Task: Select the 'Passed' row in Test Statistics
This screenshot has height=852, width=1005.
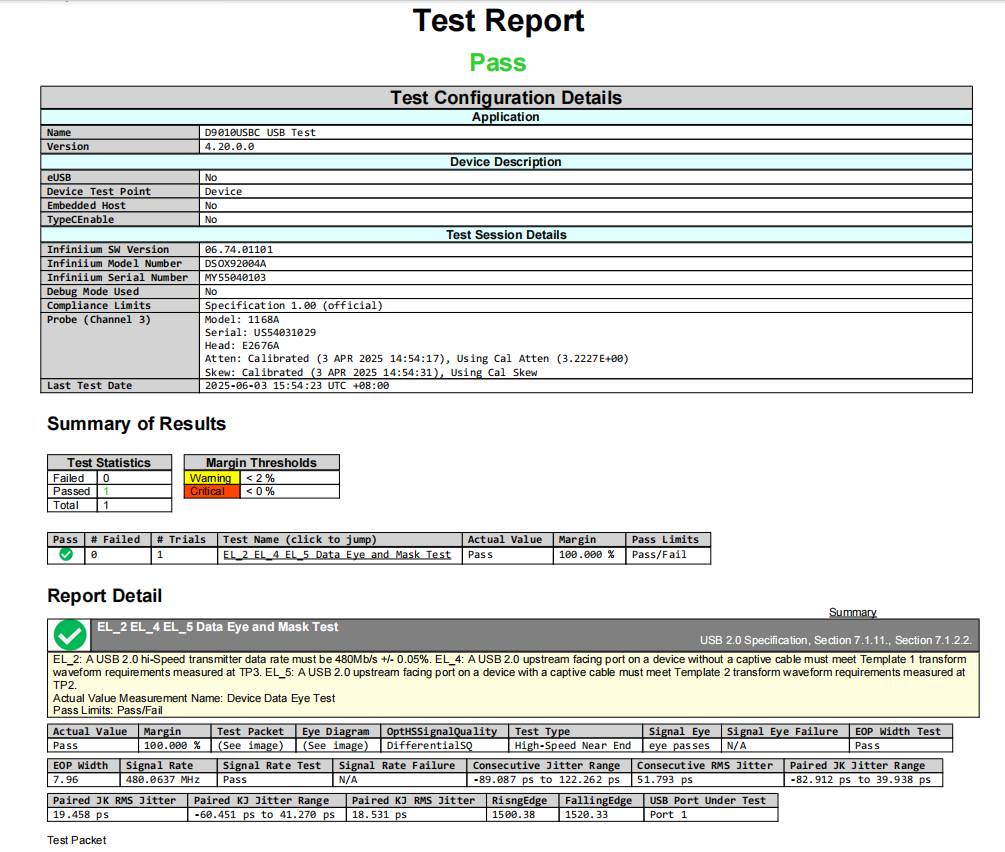Action: tap(109, 492)
